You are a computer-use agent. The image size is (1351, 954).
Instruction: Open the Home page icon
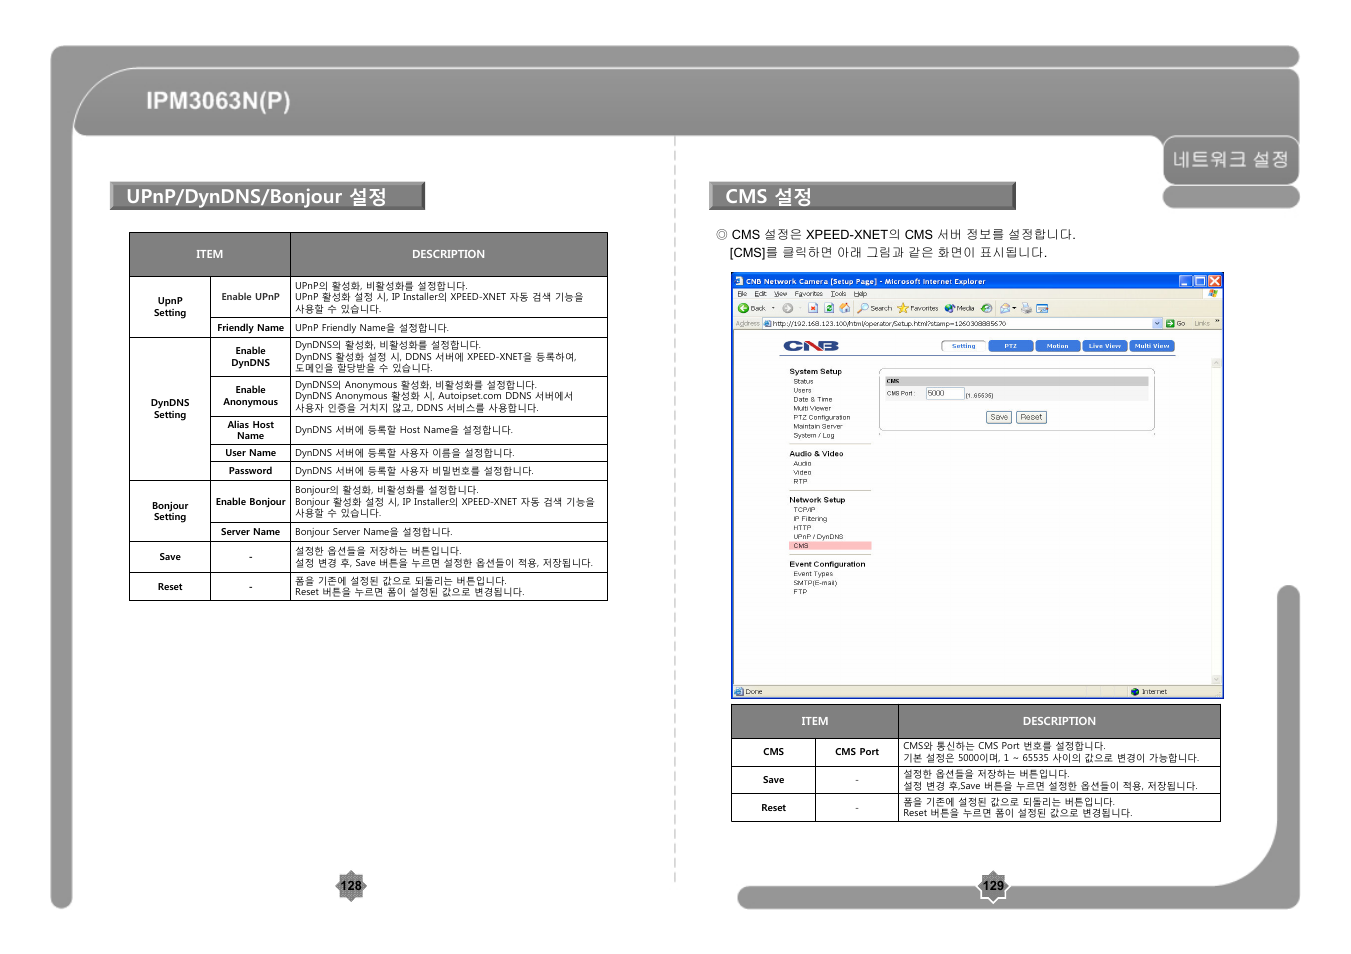pyautogui.click(x=845, y=308)
